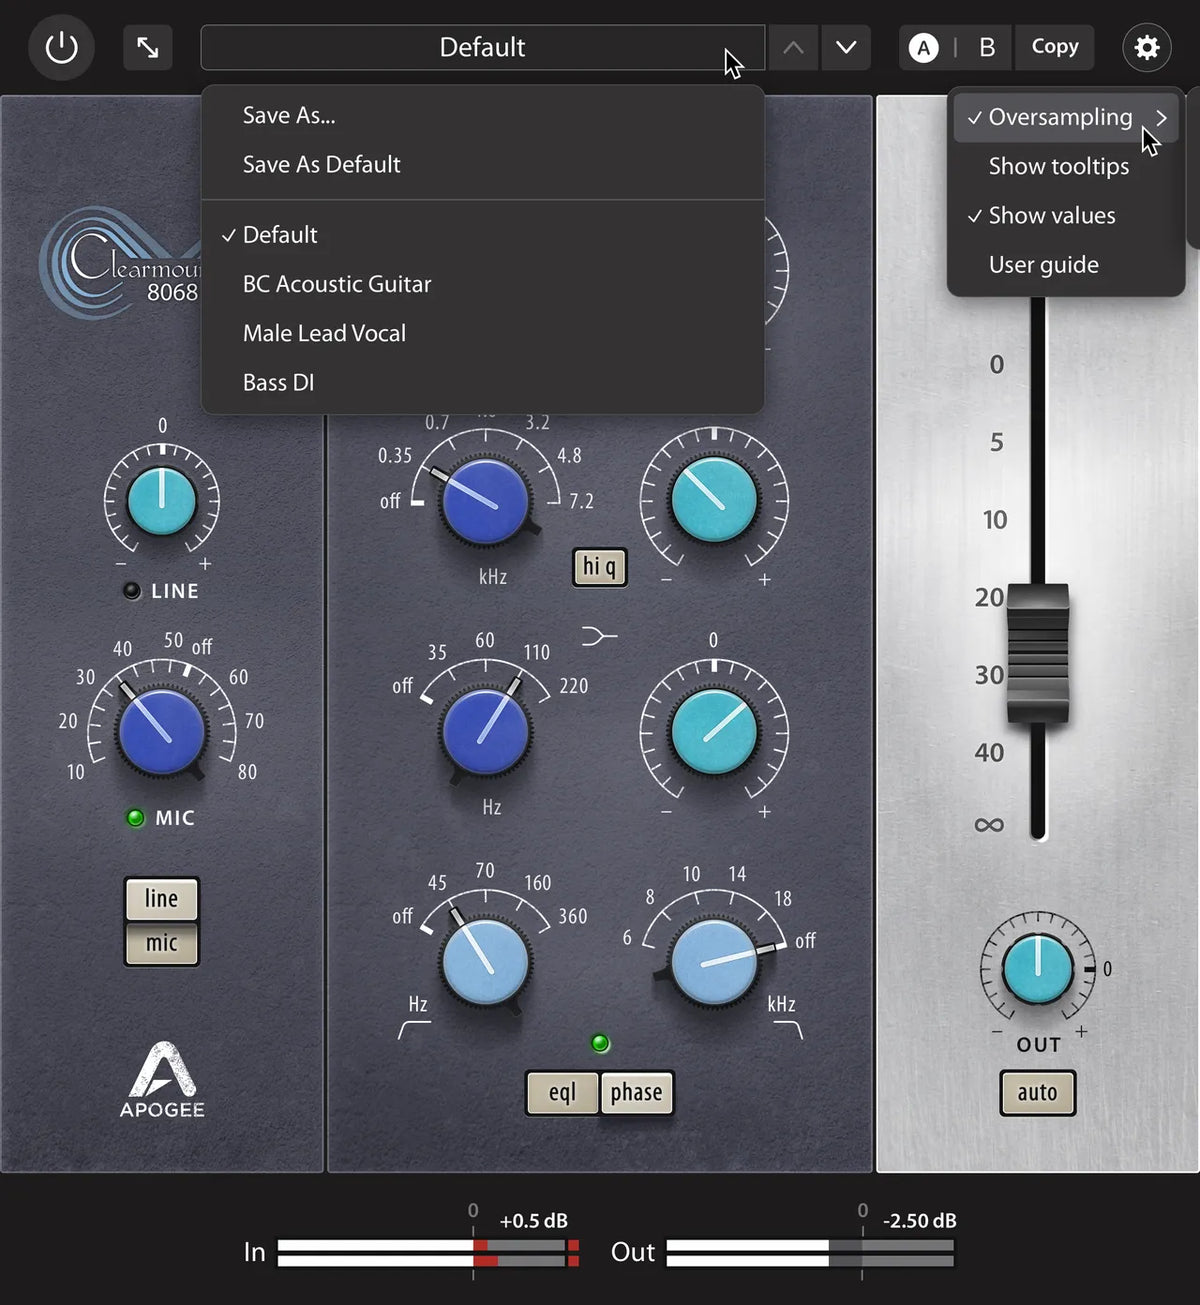The height and width of the screenshot is (1305, 1200).
Task: Open the settings gear menu
Action: (1146, 47)
